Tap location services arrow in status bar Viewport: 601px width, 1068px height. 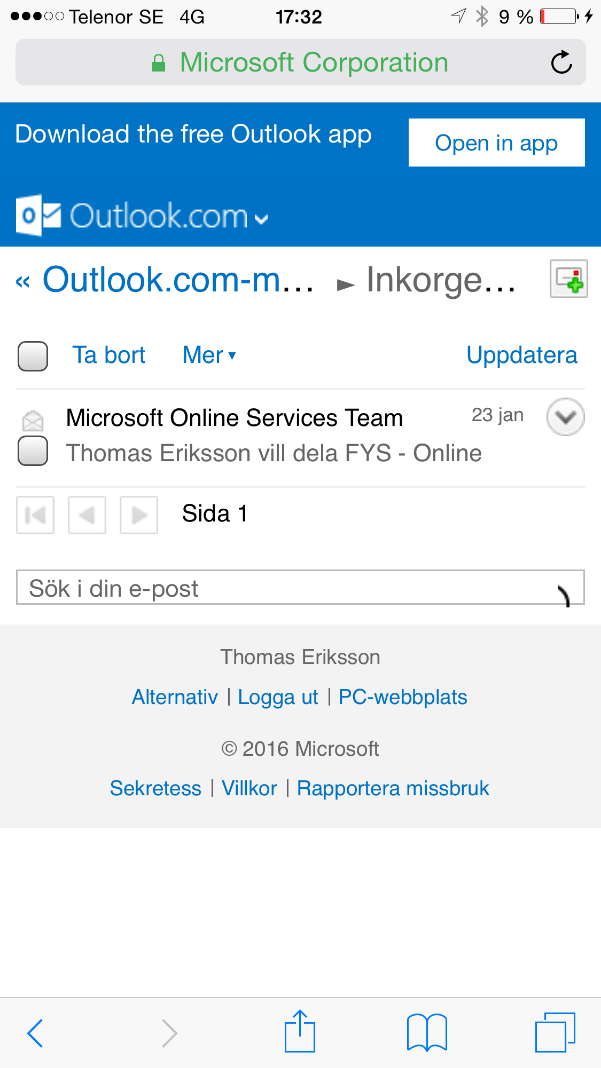[459, 16]
